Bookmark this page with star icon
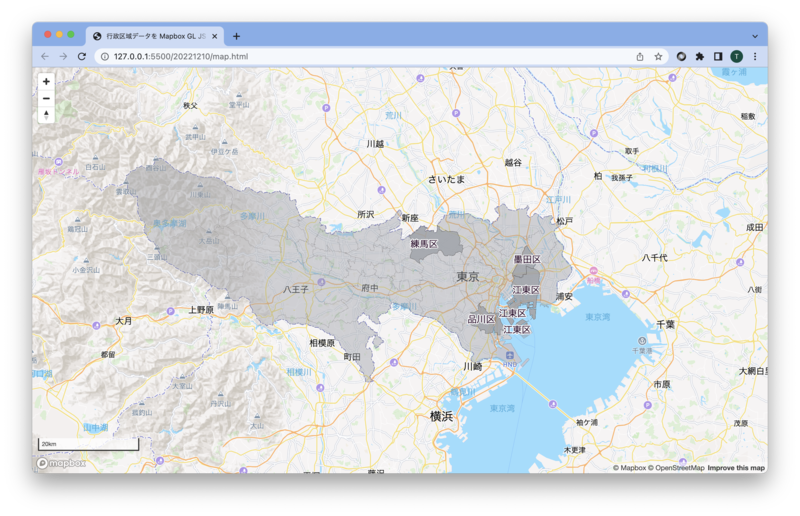Image resolution: width=800 pixels, height=516 pixels. coord(658,57)
